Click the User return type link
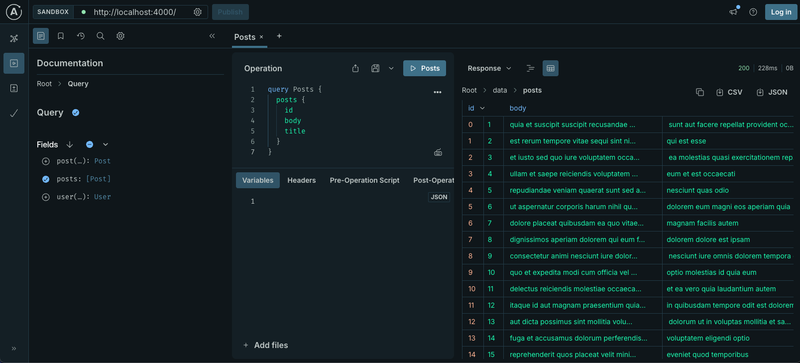 (102, 197)
